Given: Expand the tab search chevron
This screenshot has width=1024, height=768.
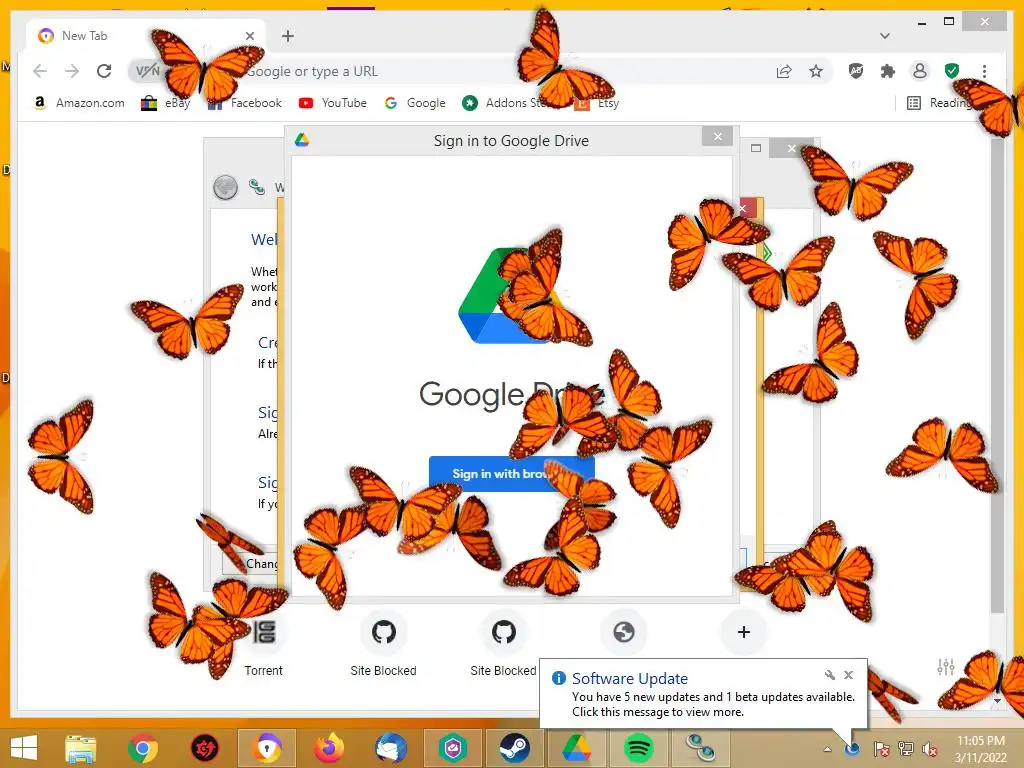Looking at the screenshot, I should point(884,36).
